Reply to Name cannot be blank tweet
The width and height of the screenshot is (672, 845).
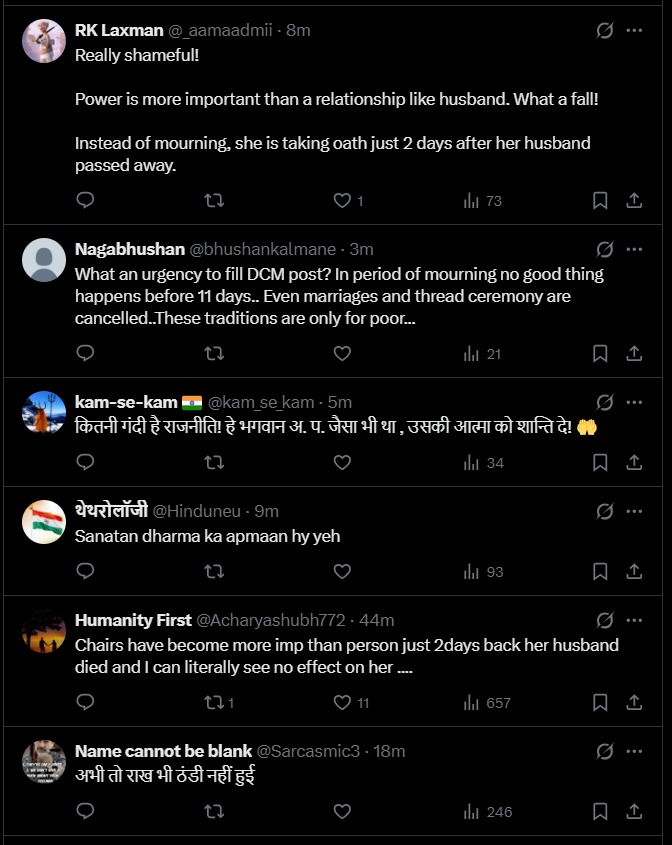click(86, 812)
